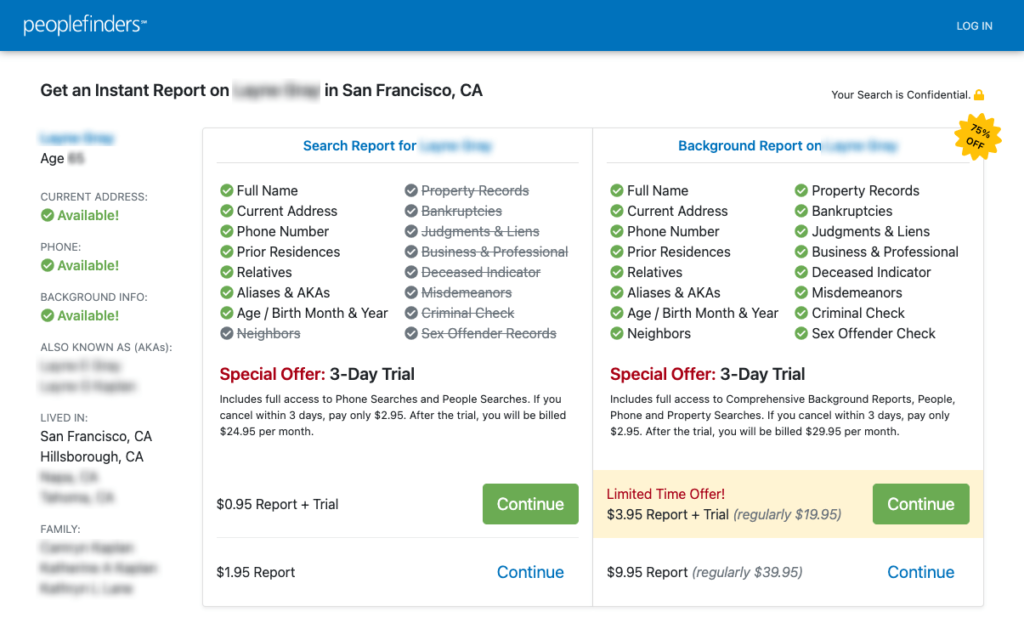The width and height of the screenshot is (1024, 640).
Task: Click 'Property Records' text in Background Report
Action: [x=865, y=191]
